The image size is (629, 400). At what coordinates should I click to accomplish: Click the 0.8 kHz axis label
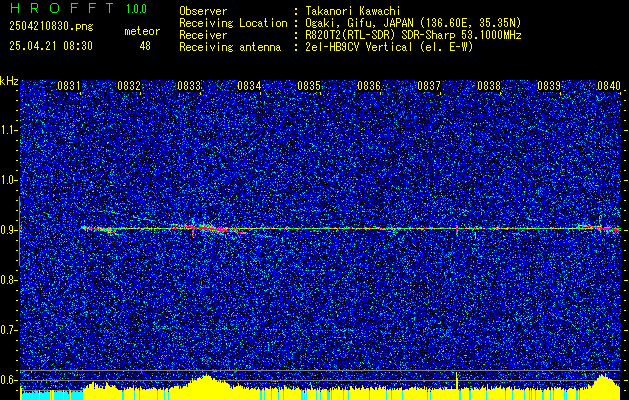pyautogui.click(x=8, y=280)
